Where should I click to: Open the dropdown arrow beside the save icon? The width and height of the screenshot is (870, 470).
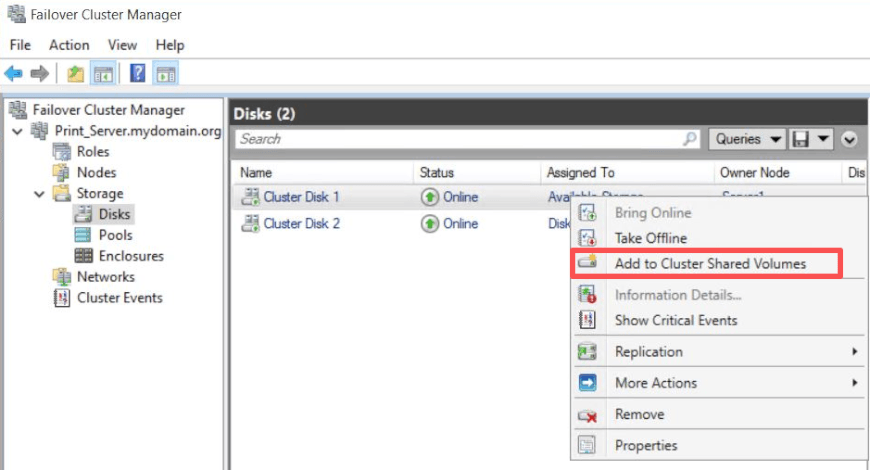click(x=823, y=139)
